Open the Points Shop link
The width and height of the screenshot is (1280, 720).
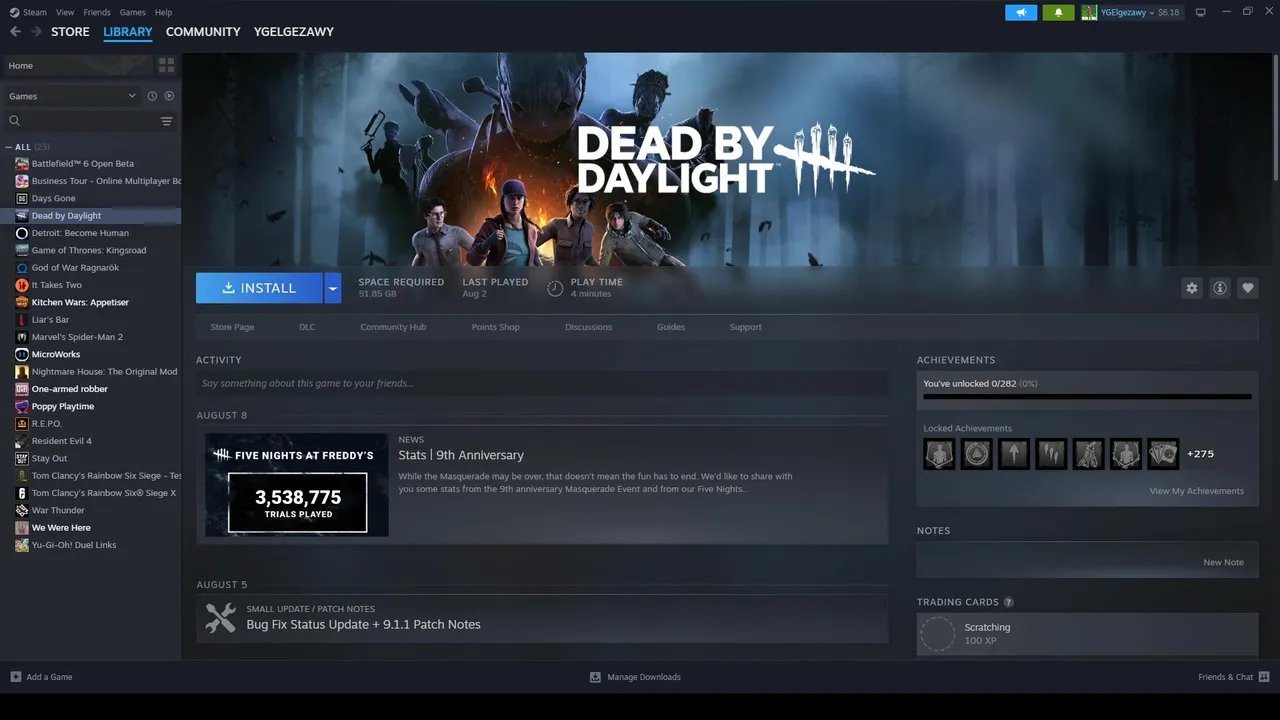coord(495,327)
